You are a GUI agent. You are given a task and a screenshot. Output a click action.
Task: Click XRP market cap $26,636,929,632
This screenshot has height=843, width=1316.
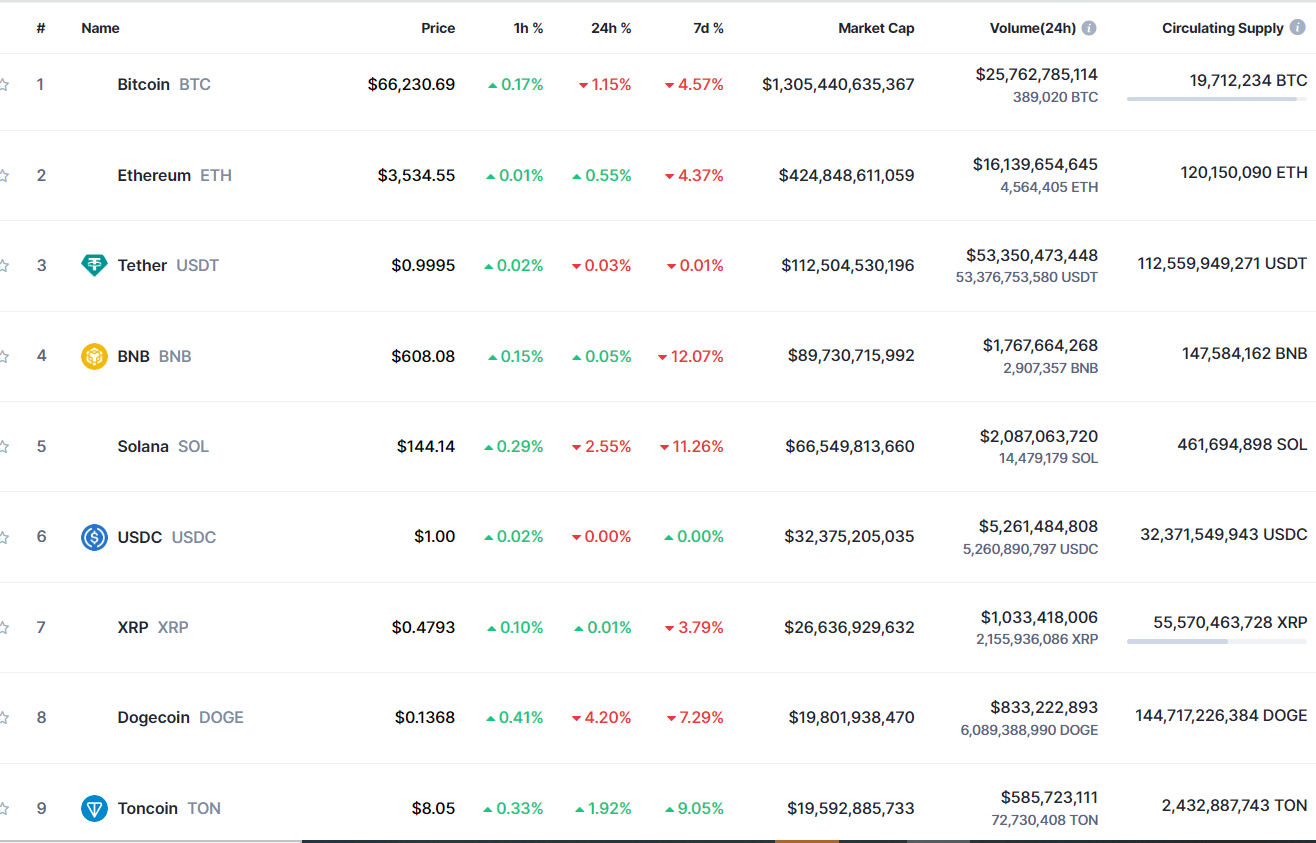[x=849, y=627]
